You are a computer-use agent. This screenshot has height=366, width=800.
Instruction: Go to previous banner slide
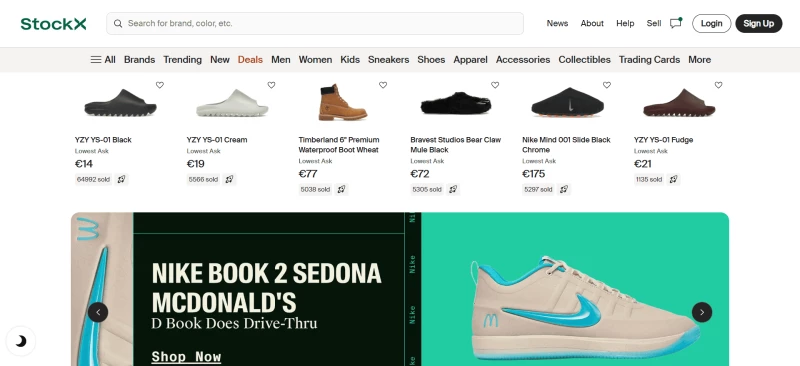(98, 312)
